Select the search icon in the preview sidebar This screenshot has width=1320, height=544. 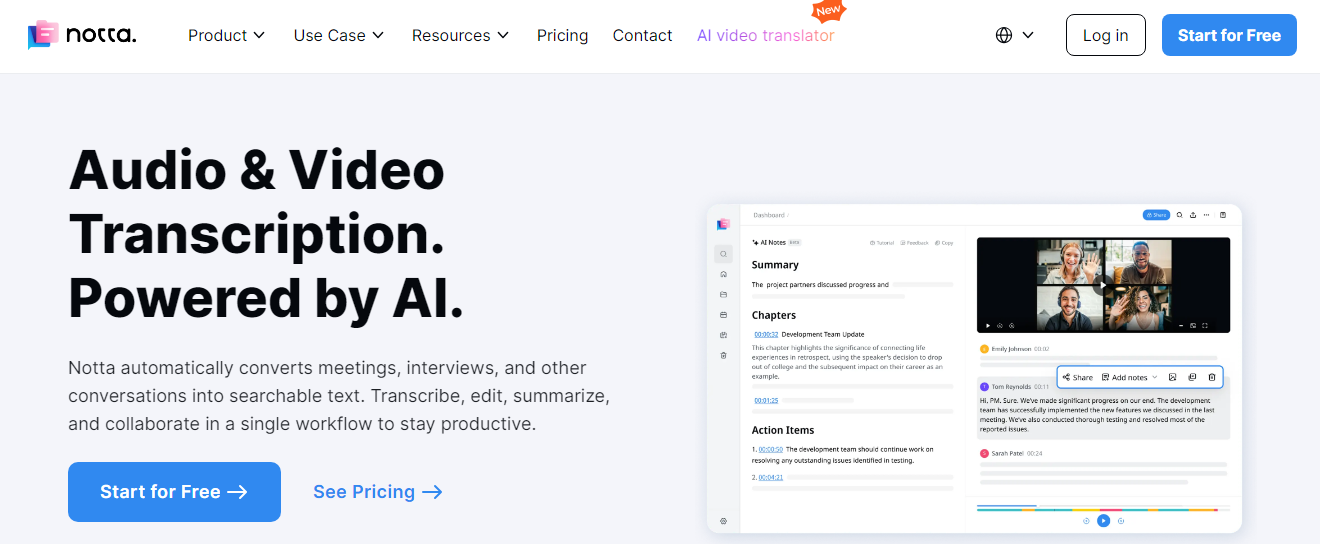[x=723, y=254]
